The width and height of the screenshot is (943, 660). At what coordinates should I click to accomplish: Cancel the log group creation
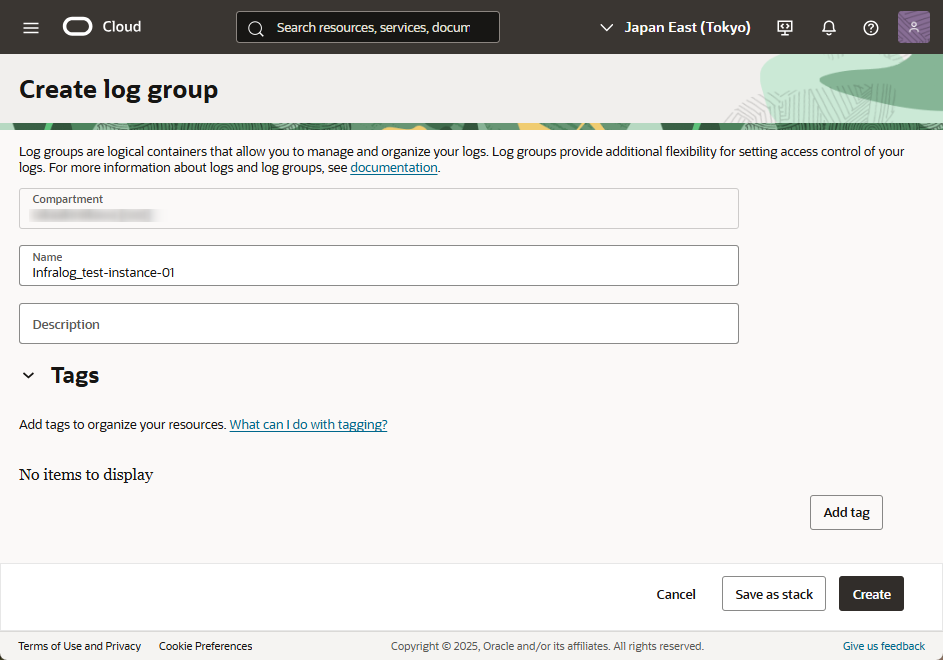click(x=676, y=594)
